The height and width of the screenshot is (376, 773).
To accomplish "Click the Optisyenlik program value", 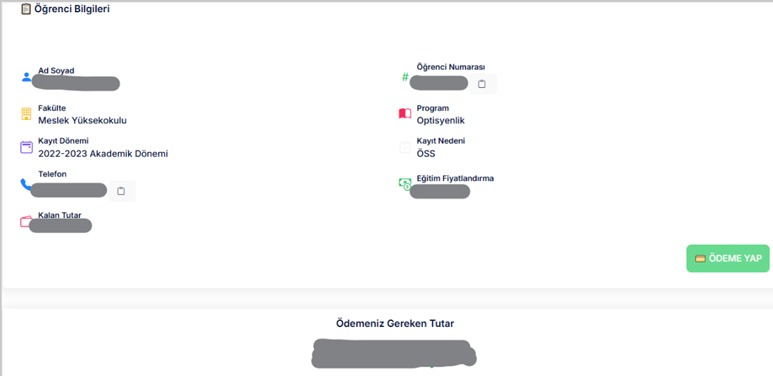I will pos(441,120).
